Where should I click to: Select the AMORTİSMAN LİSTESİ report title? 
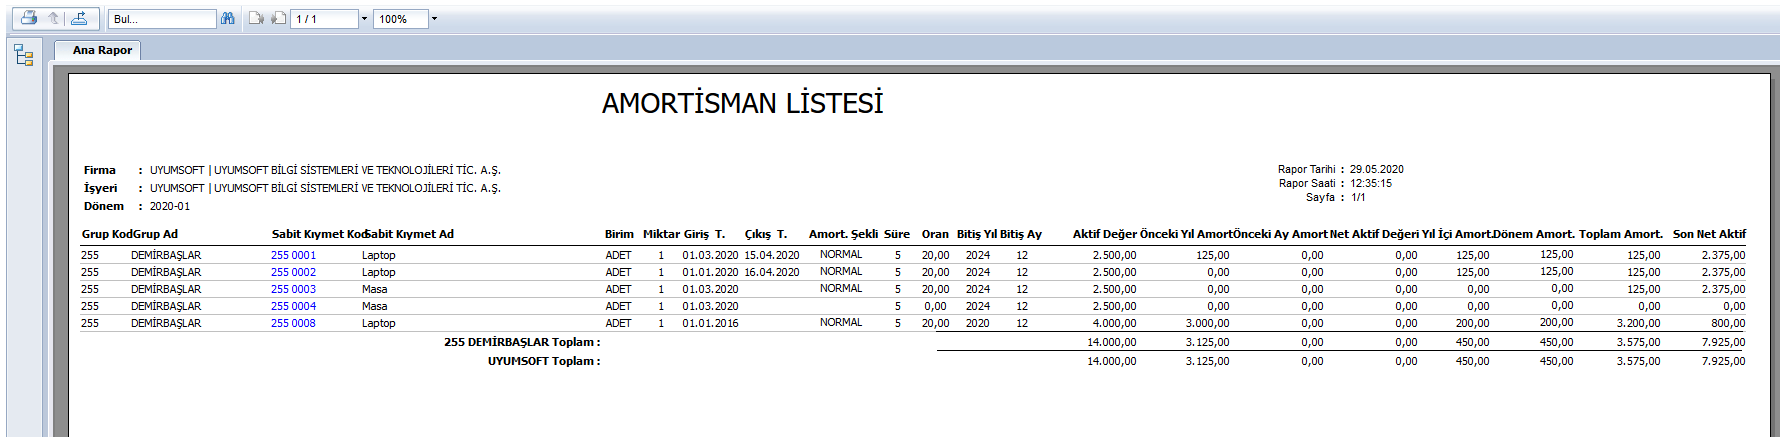pos(742,104)
